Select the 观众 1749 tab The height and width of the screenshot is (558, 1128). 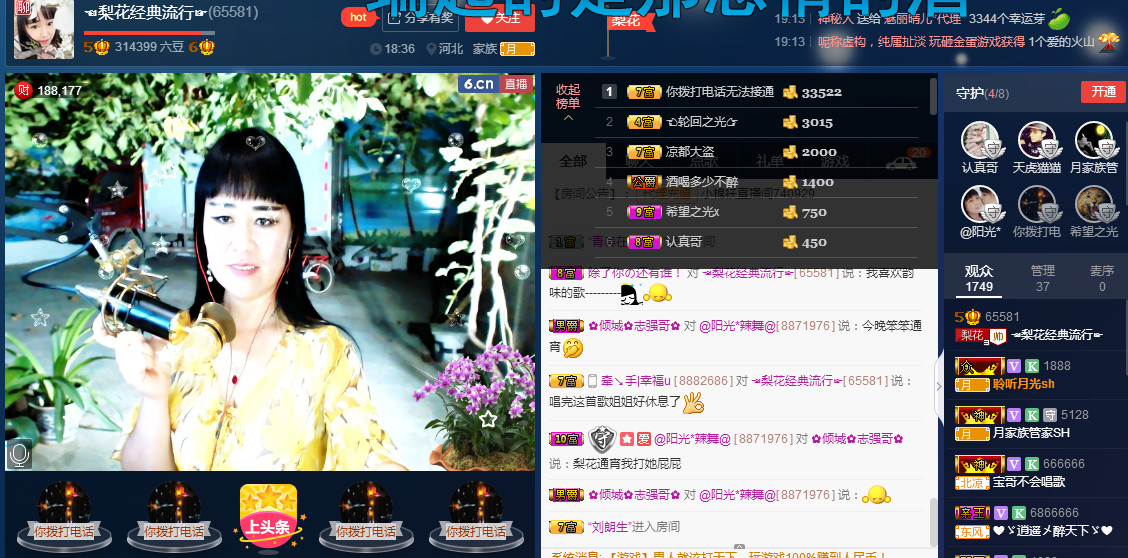click(x=979, y=278)
